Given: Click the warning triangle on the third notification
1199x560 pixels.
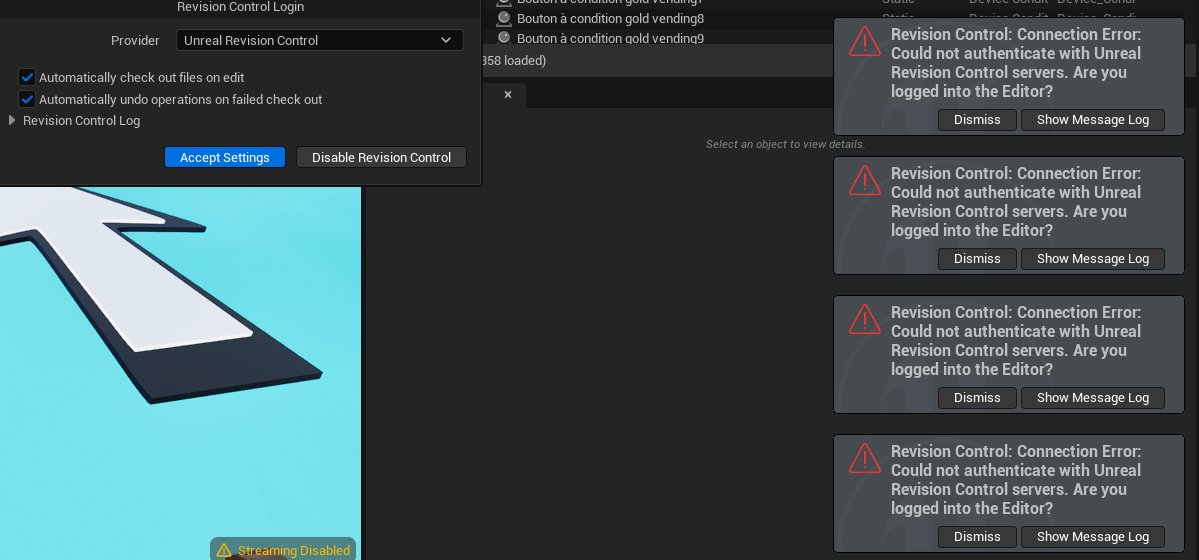Looking at the screenshot, I should (x=865, y=320).
